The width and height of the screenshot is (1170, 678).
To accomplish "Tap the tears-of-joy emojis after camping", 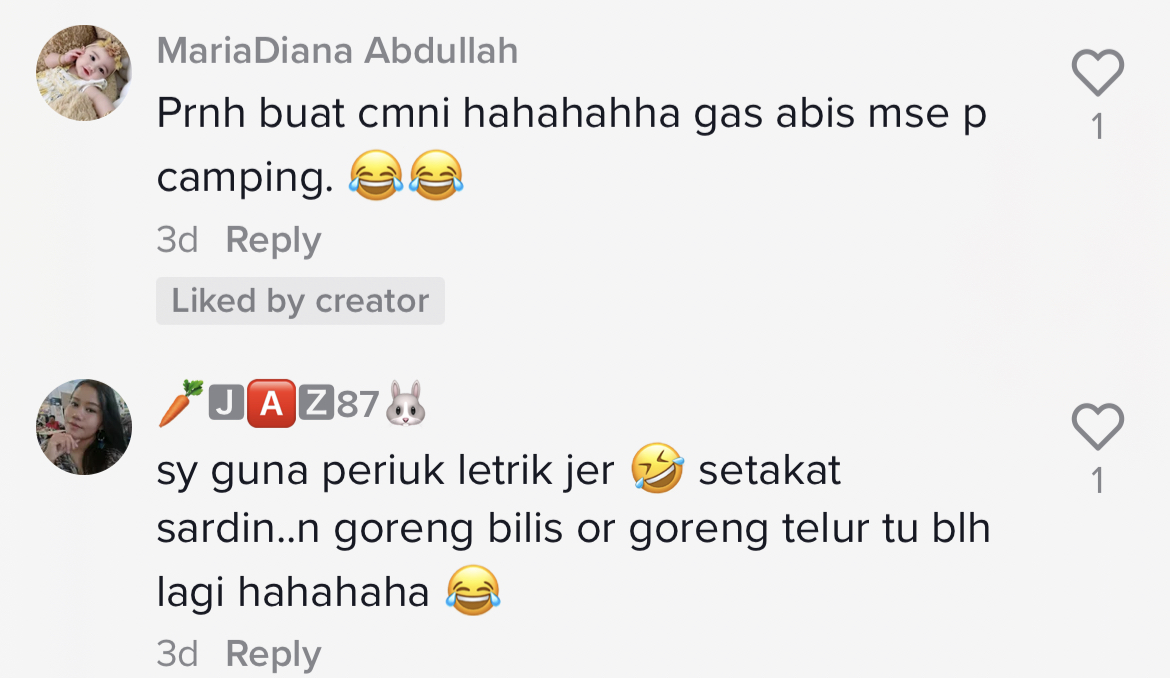I will tap(406, 175).
